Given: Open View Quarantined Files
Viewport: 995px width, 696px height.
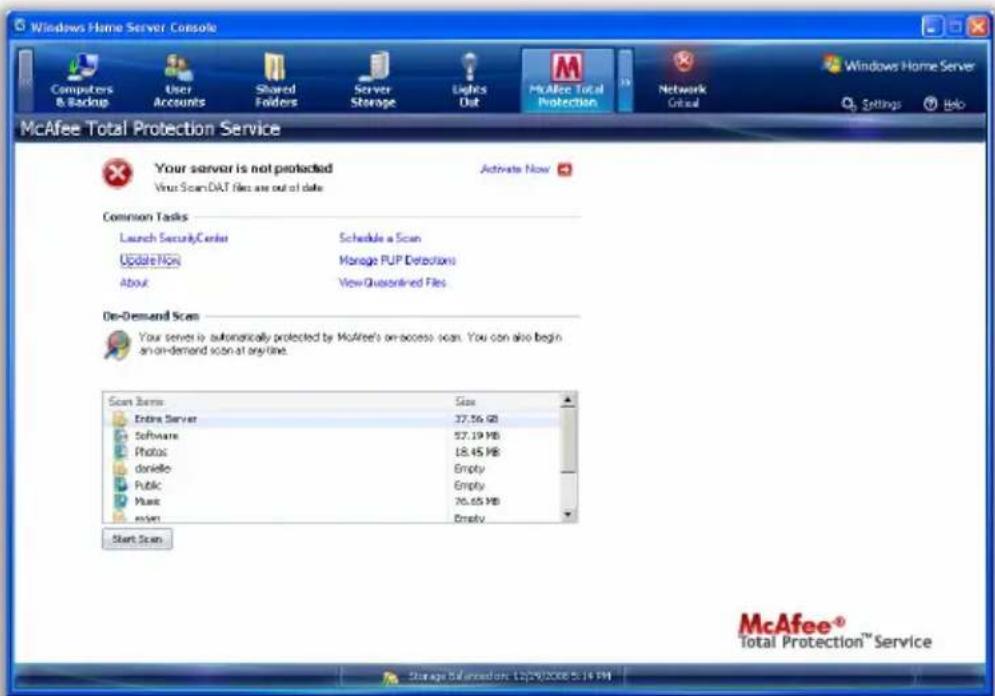Looking at the screenshot, I should click(392, 282).
